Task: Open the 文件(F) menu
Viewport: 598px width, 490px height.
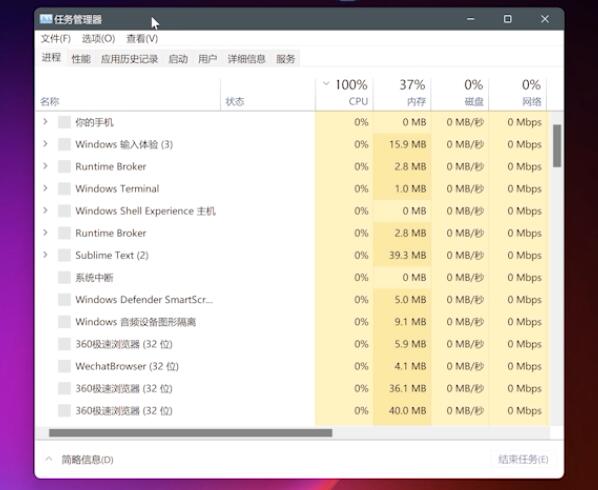Action: point(56,39)
